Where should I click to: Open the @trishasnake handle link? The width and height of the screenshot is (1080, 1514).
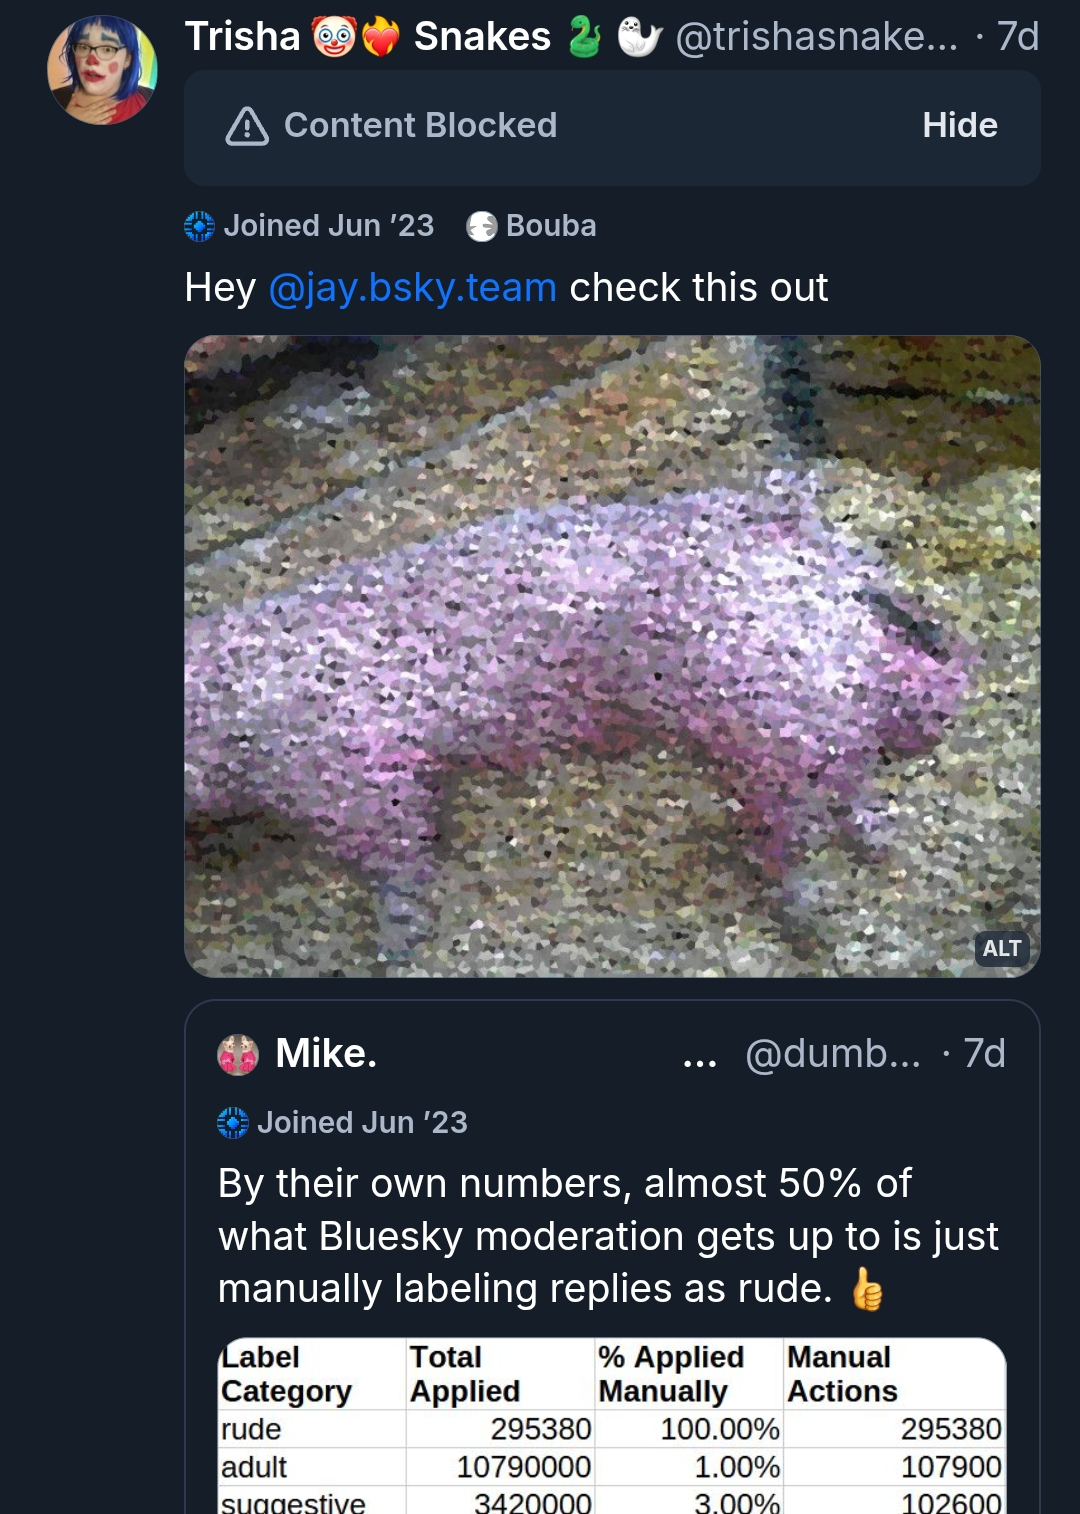tap(816, 37)
